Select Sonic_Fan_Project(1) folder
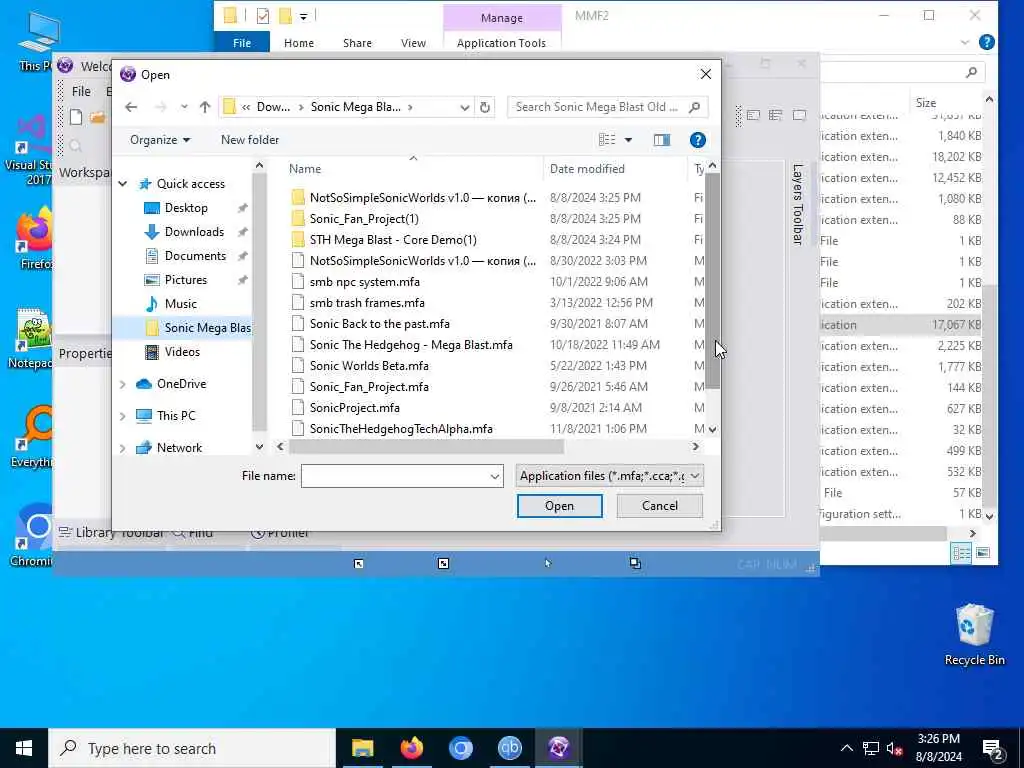This screenshot has height=768, width=1024. tap(364, 219)
